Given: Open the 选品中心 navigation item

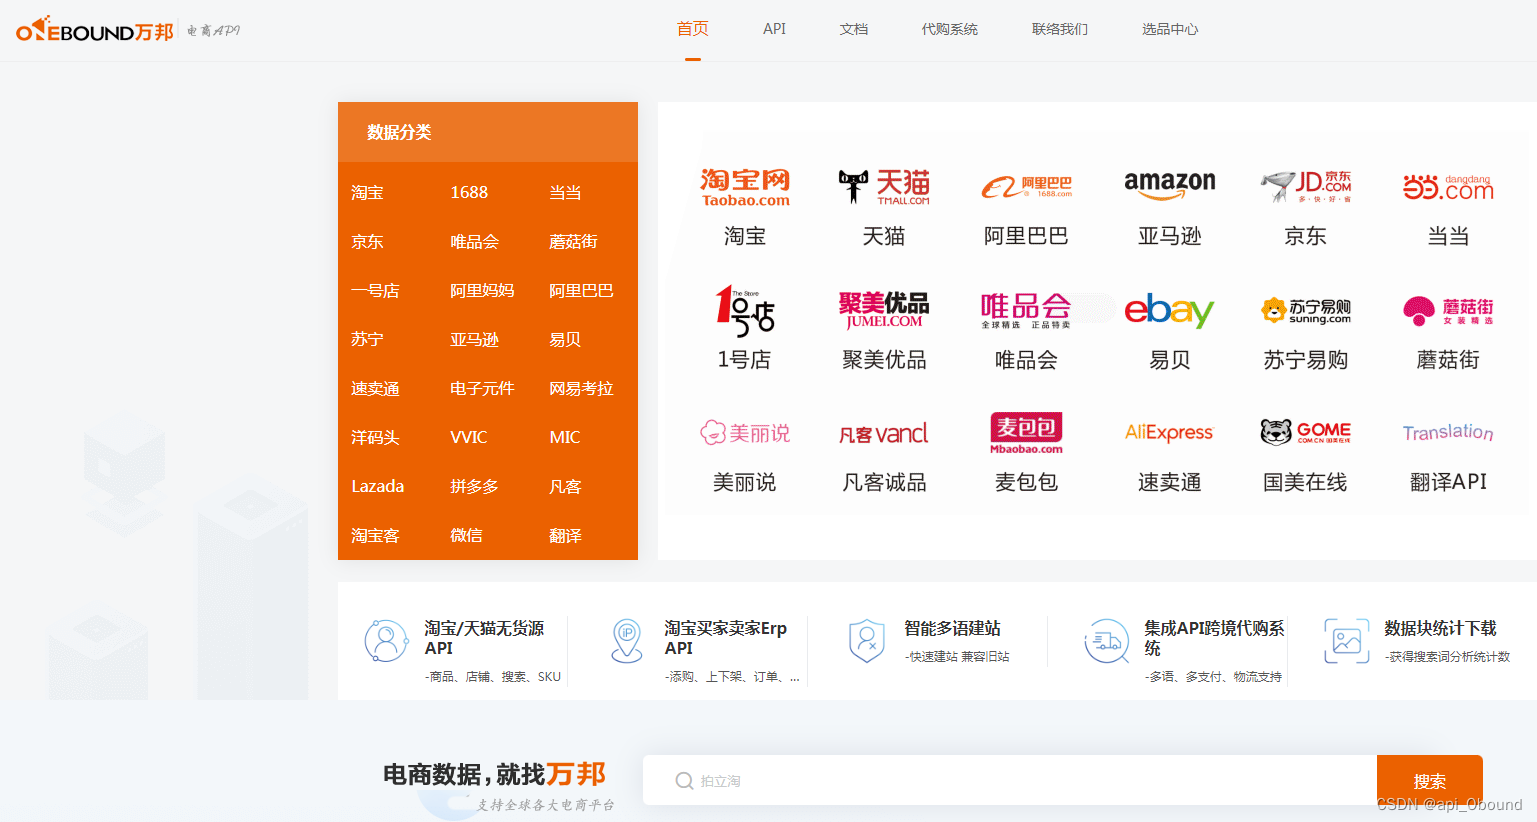Looking at the screenshot, I should [1169, 29].
